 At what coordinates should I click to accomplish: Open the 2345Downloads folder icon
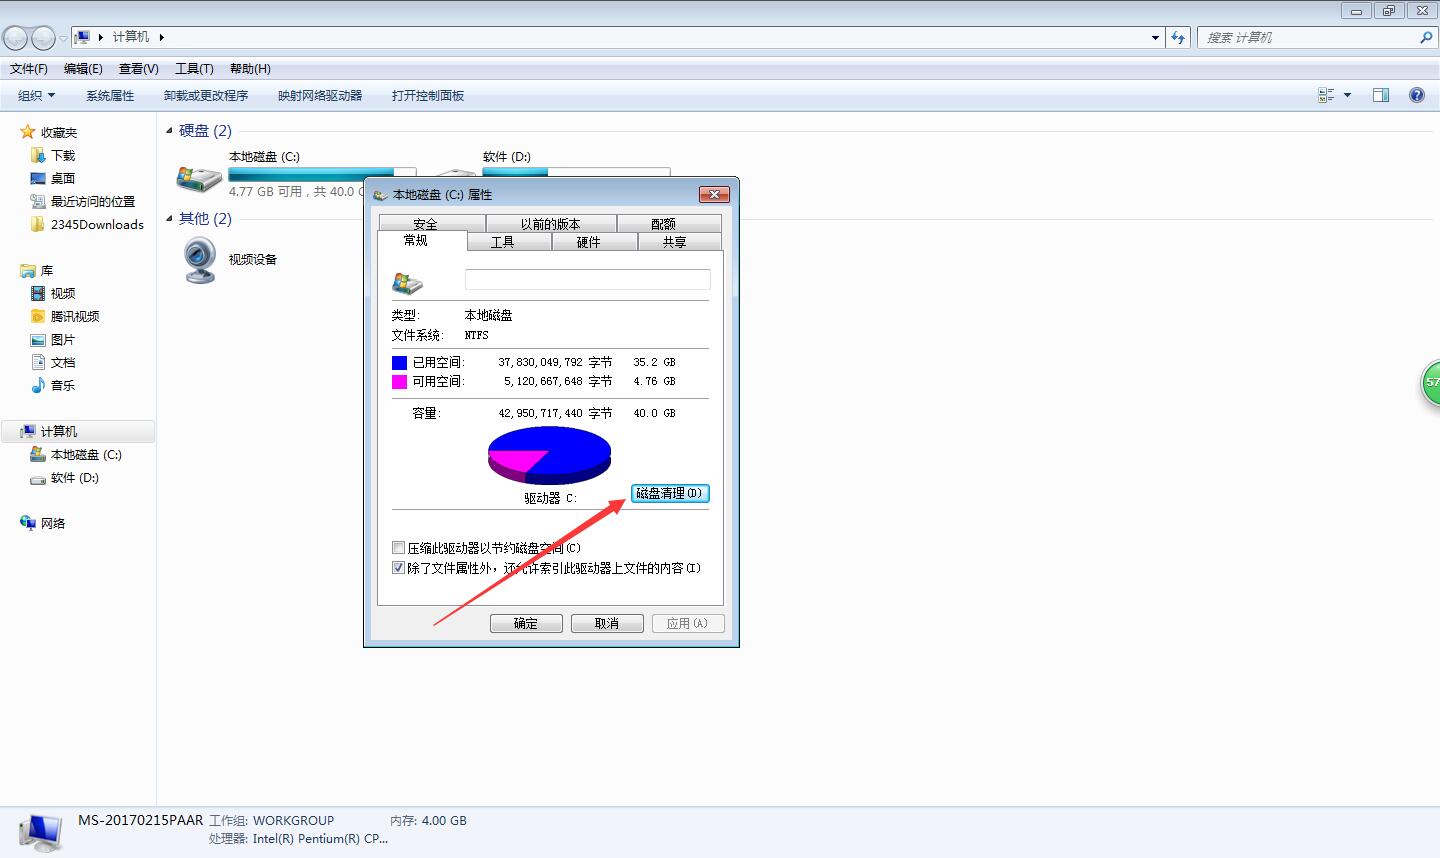[38, 224]
